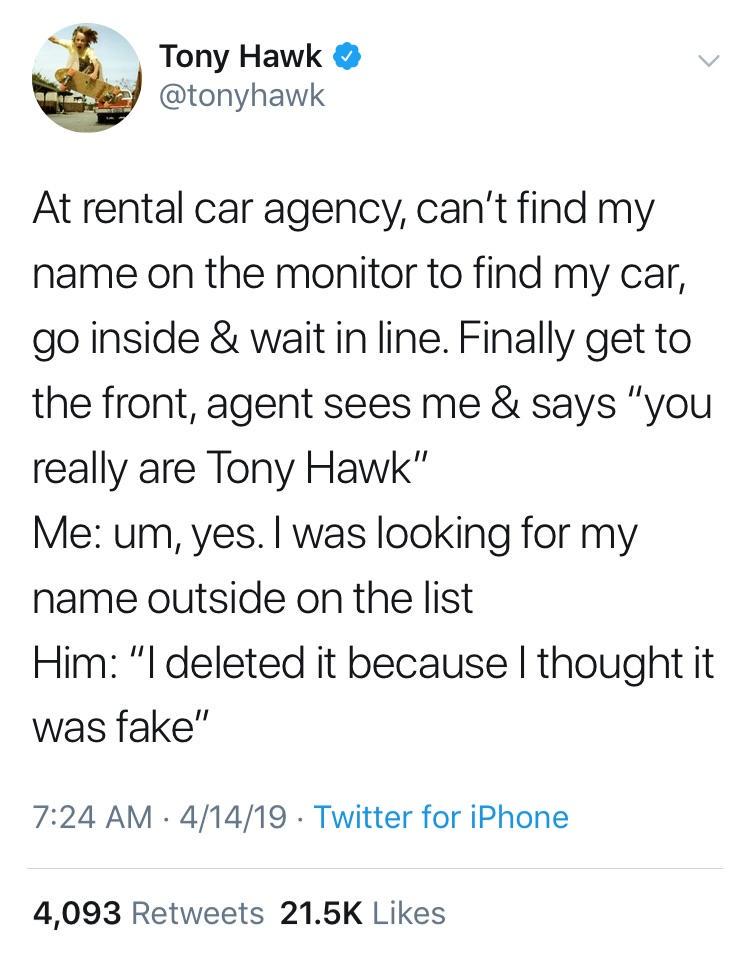This screenshot has width=750, height=953.
Task: Open the @tonyhawk handle link
Action: (x=241, y=97)
